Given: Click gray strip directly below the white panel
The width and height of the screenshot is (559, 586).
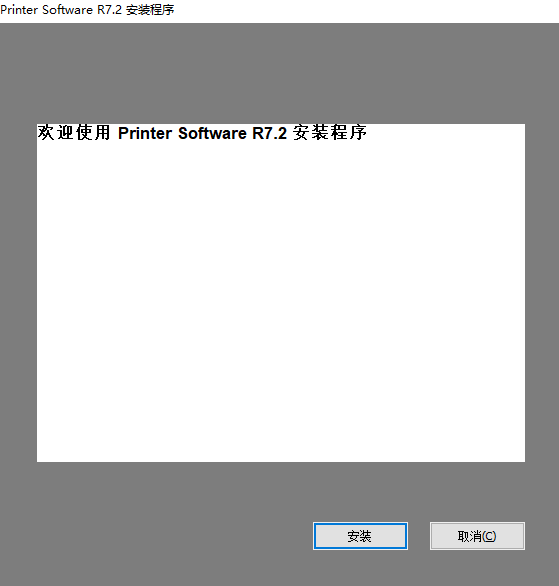Looking at the screenshot, I should tap(281, 491).
